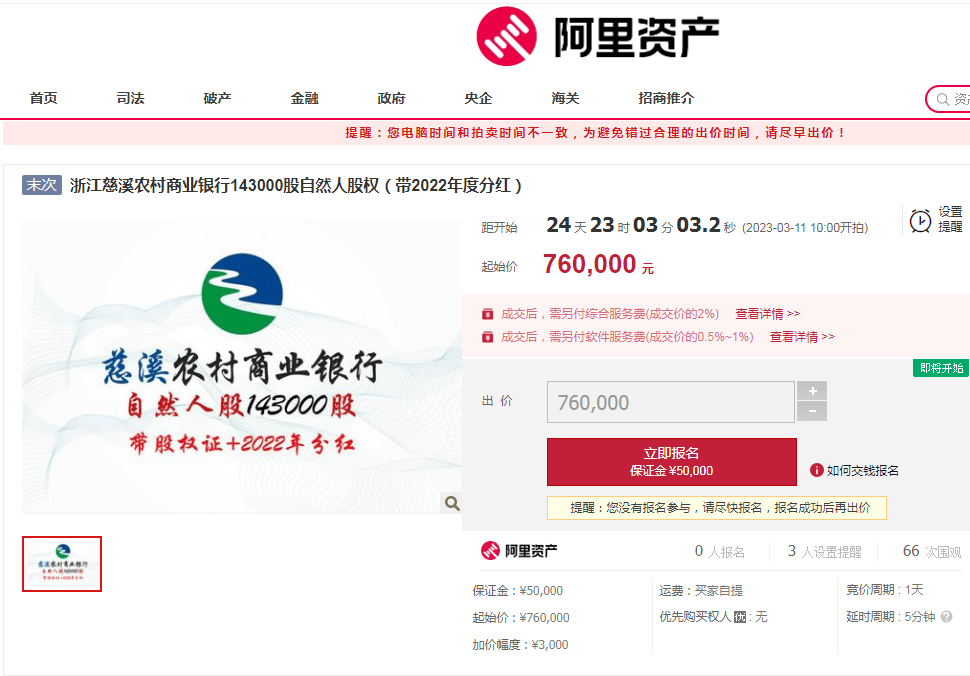
Task: Click the 竞价周期：1天 detail text
Action: 885,590
